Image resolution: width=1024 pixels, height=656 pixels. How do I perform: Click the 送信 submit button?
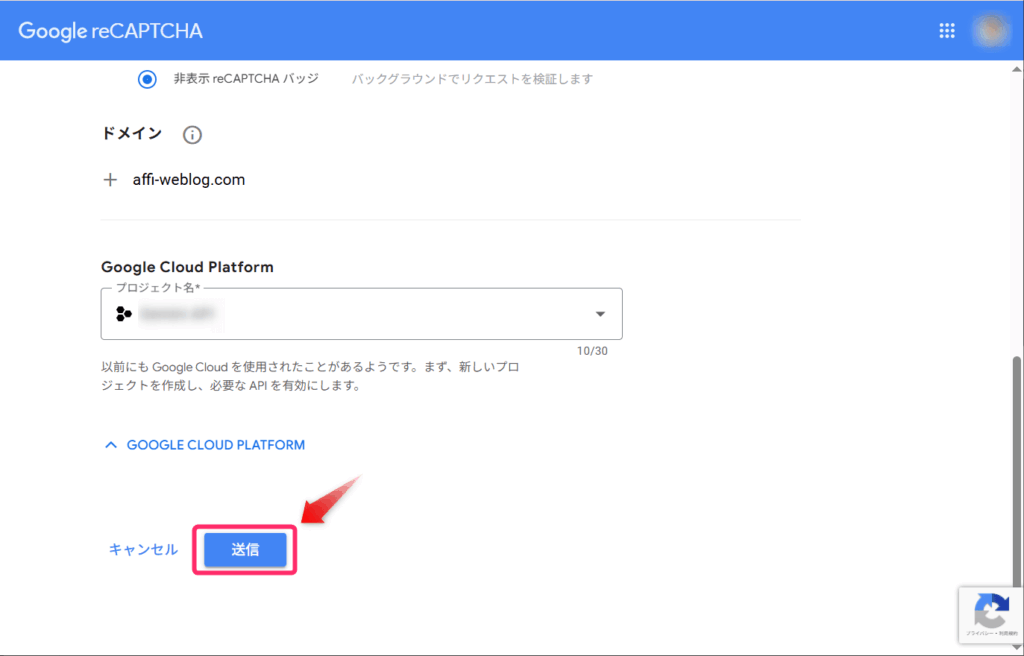pyautogui.click(x=246, y=550)
